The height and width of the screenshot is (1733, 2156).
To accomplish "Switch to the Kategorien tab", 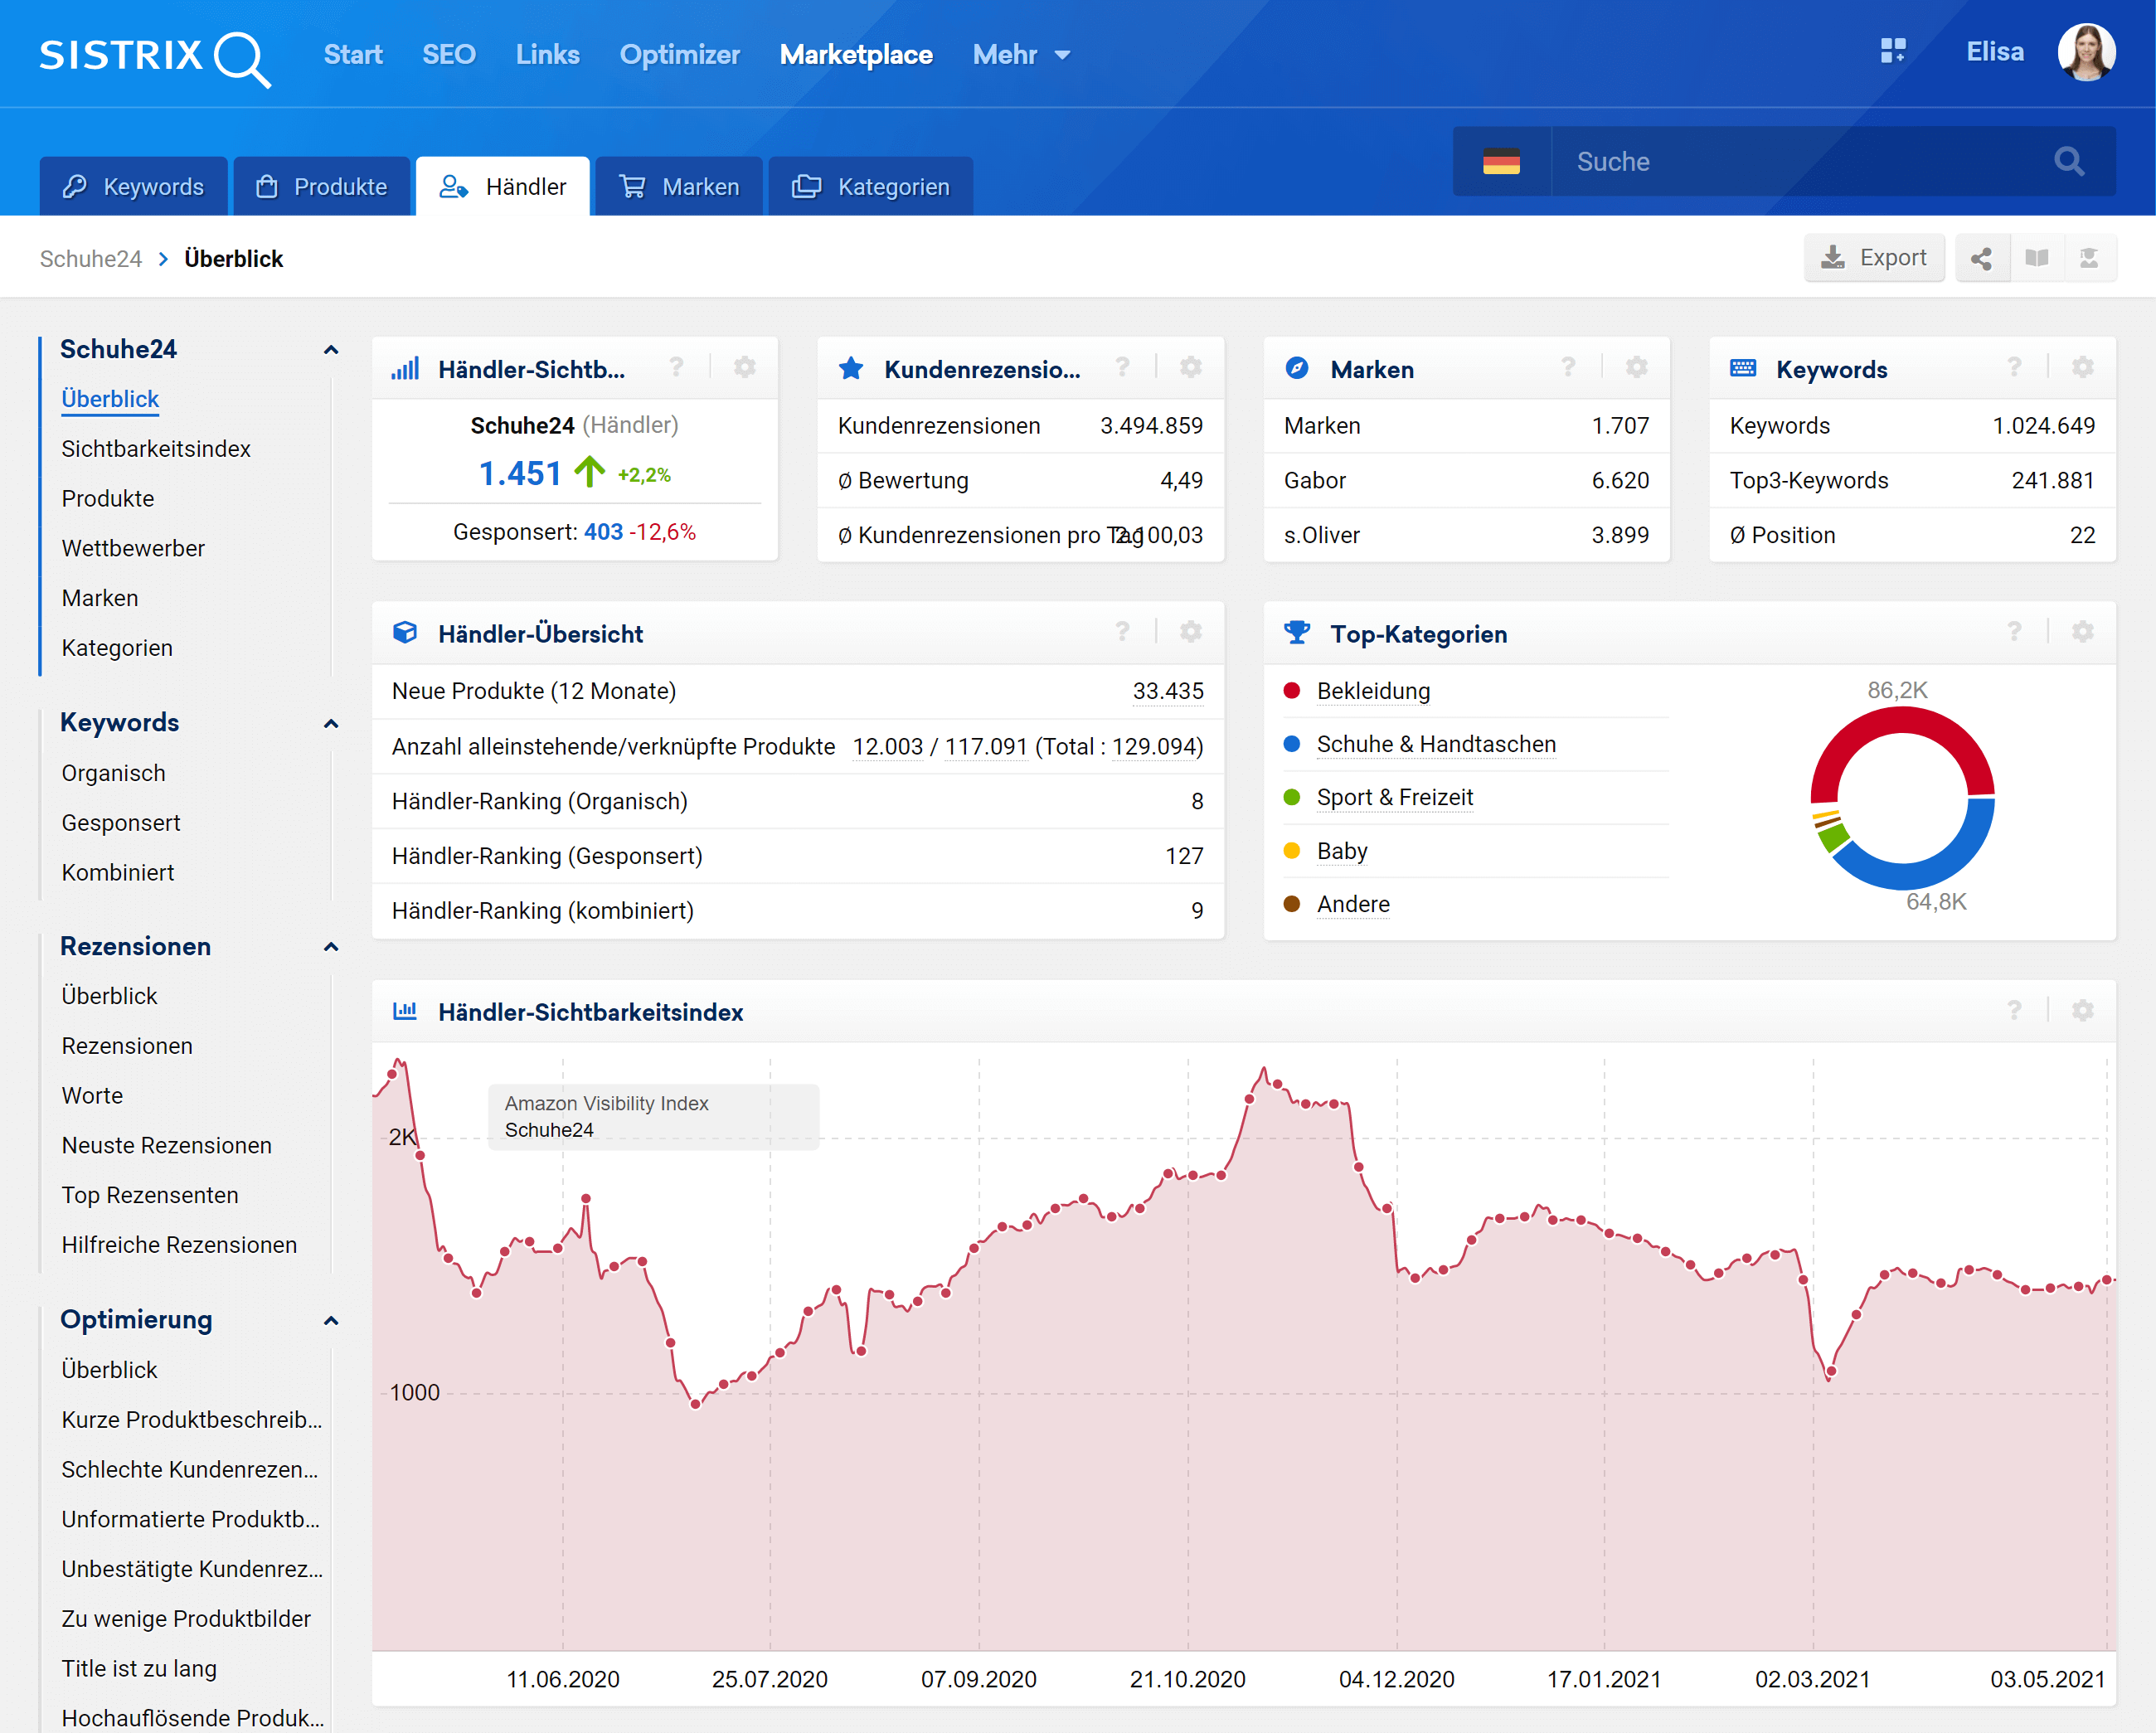I will click(x=870, y=187).
